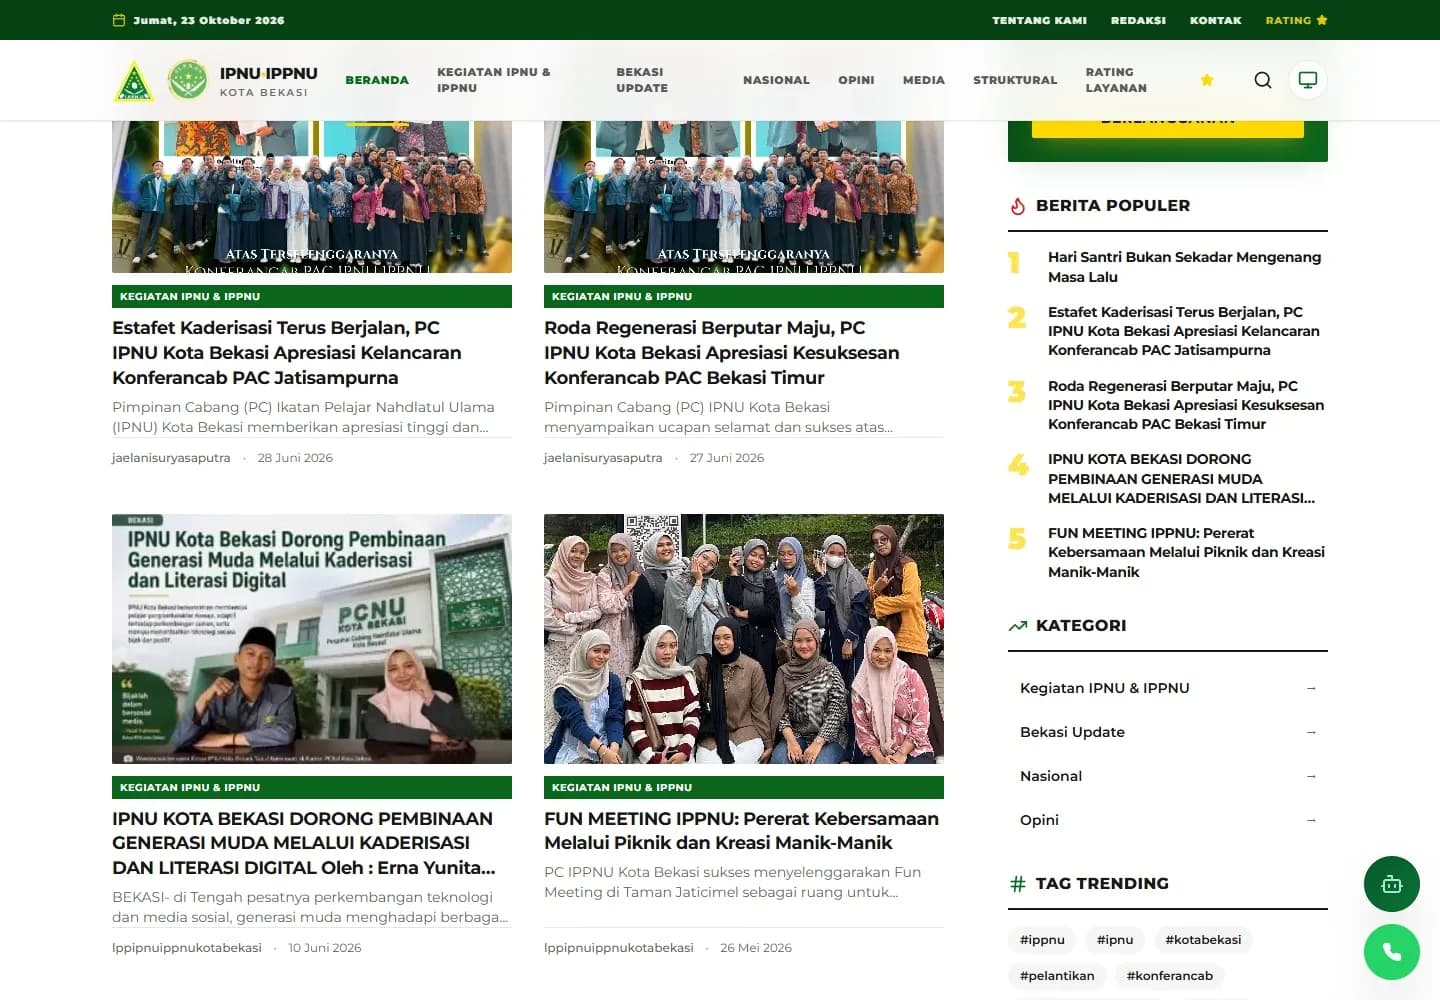Visit the Kontak link in top bar
Viewport: 1440px width, 1000px height.
pos(1215,20)
